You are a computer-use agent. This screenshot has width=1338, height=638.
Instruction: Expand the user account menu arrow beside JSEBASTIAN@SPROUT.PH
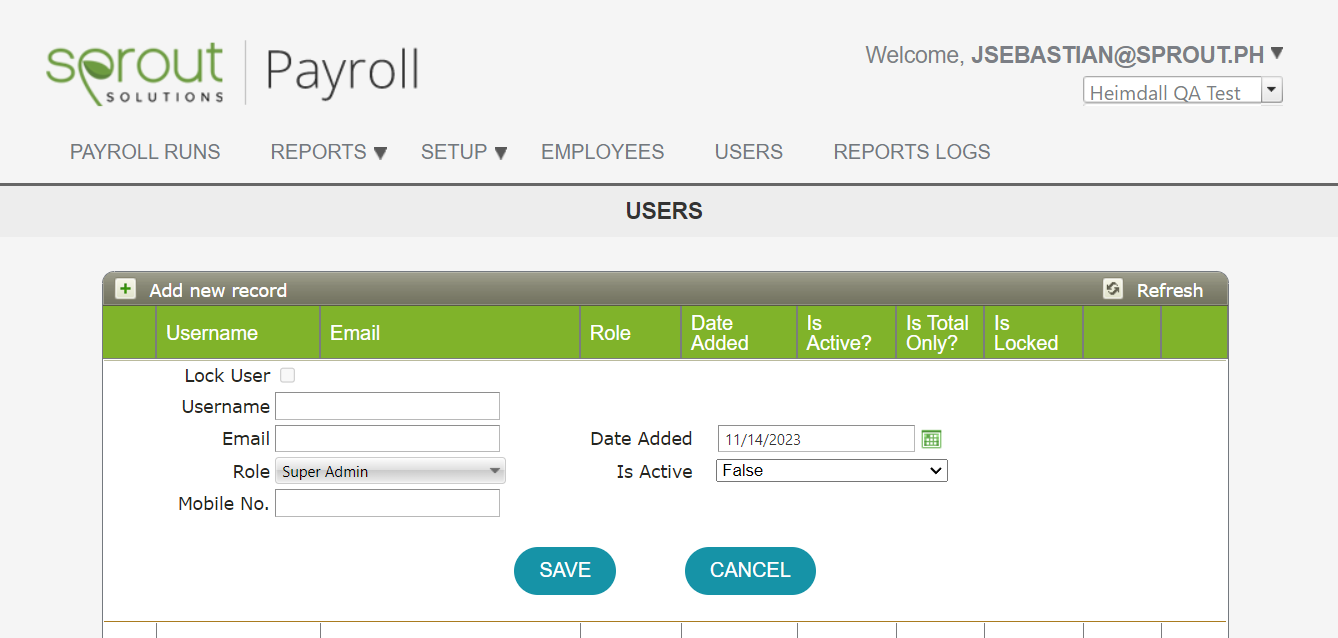pyautogui.click(x=1277, y=54)
